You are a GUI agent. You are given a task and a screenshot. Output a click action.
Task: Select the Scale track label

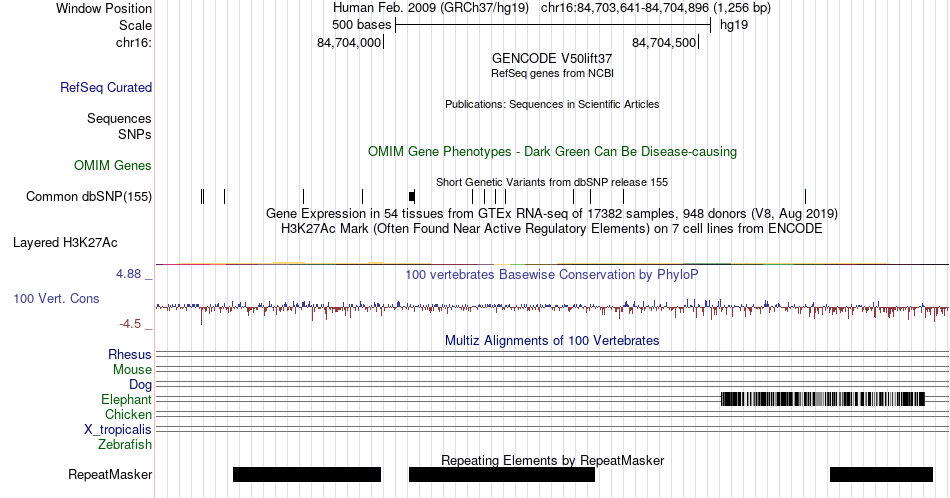click(135, 25)
